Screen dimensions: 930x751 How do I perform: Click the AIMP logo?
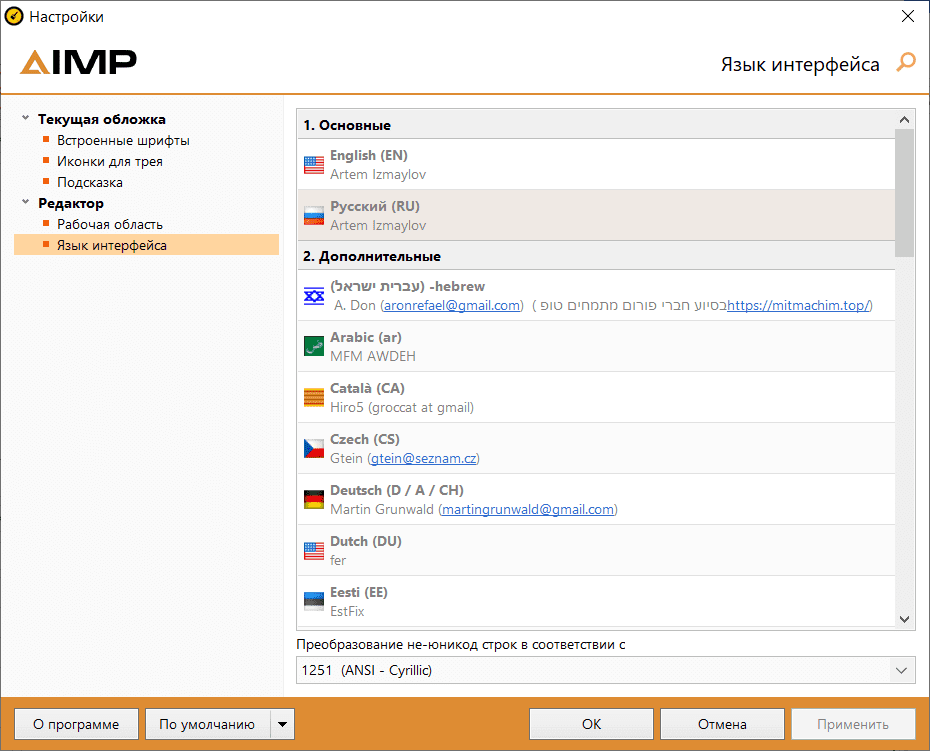(78, 62)
